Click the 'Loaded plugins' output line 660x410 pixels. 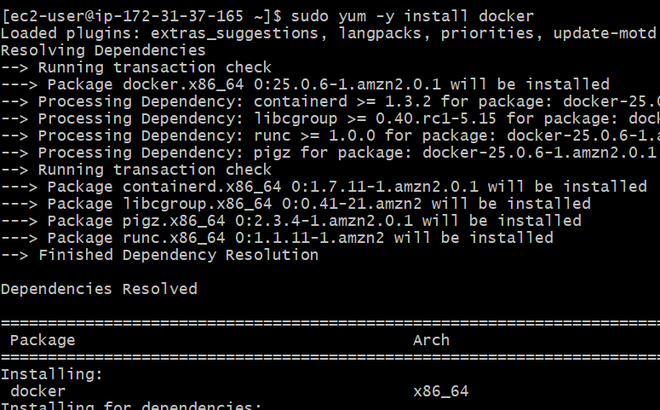330,33
